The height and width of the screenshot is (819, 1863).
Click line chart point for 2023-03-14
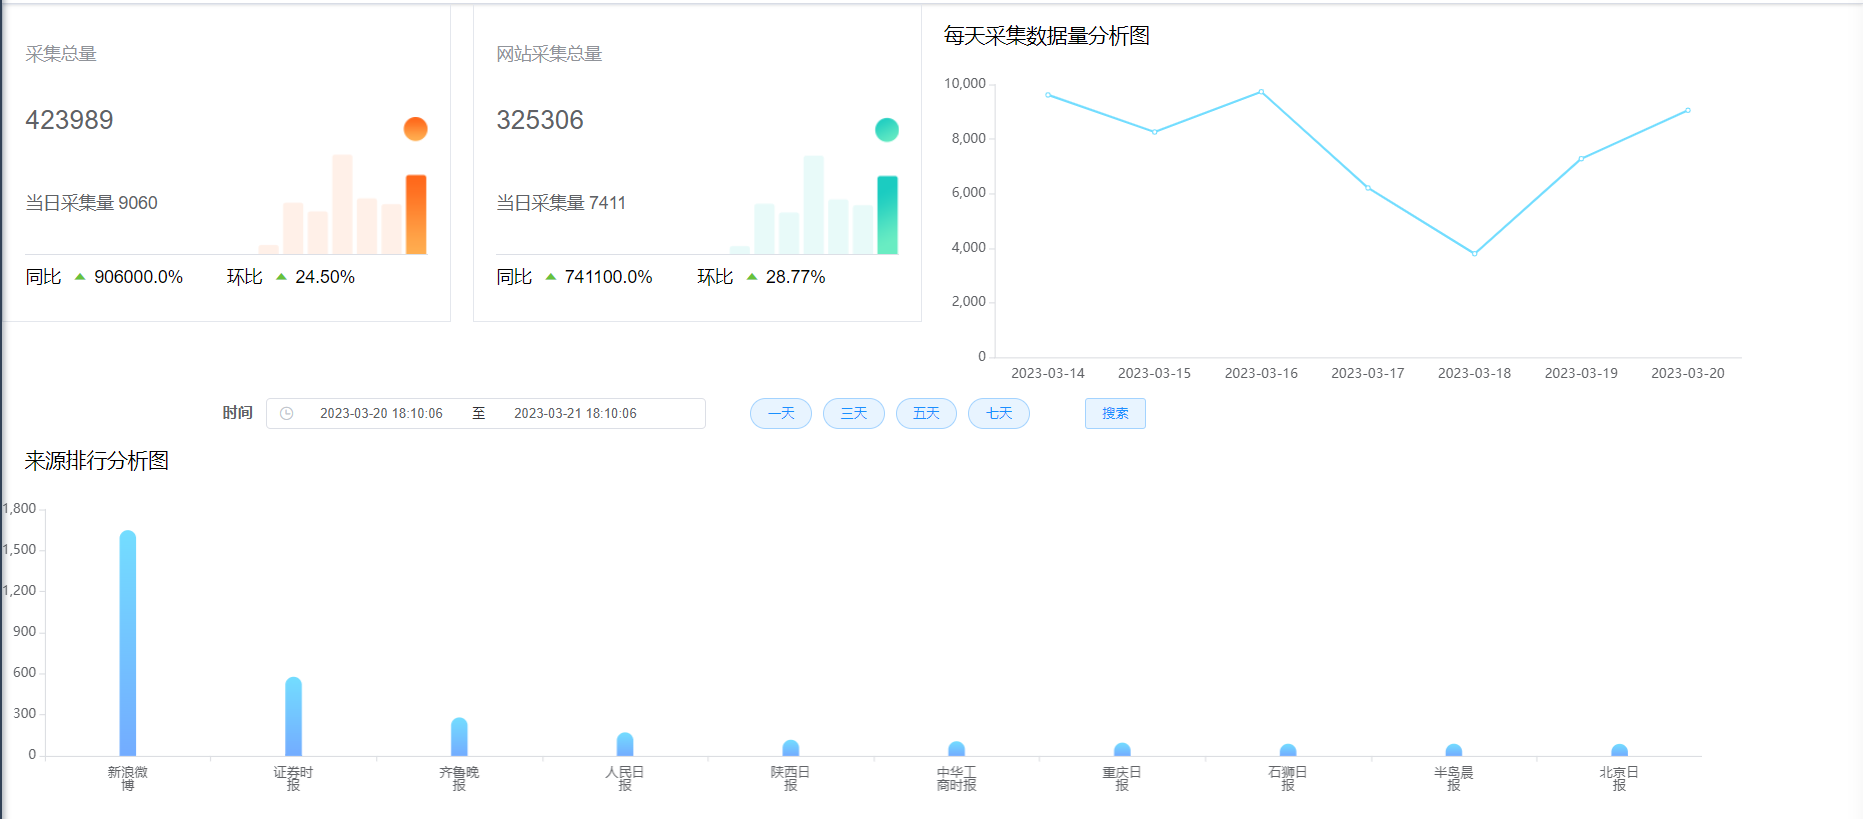point(1048,95)
